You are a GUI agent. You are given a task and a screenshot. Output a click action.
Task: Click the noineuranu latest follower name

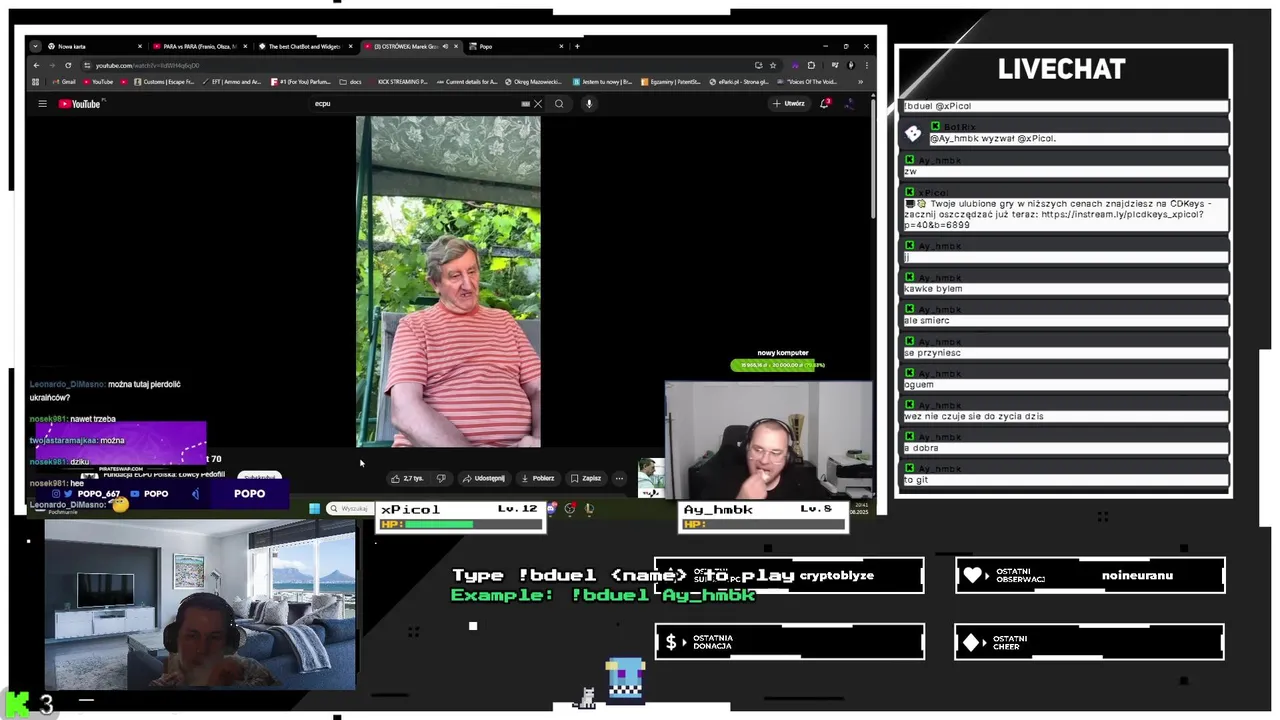coord(1137,575)
